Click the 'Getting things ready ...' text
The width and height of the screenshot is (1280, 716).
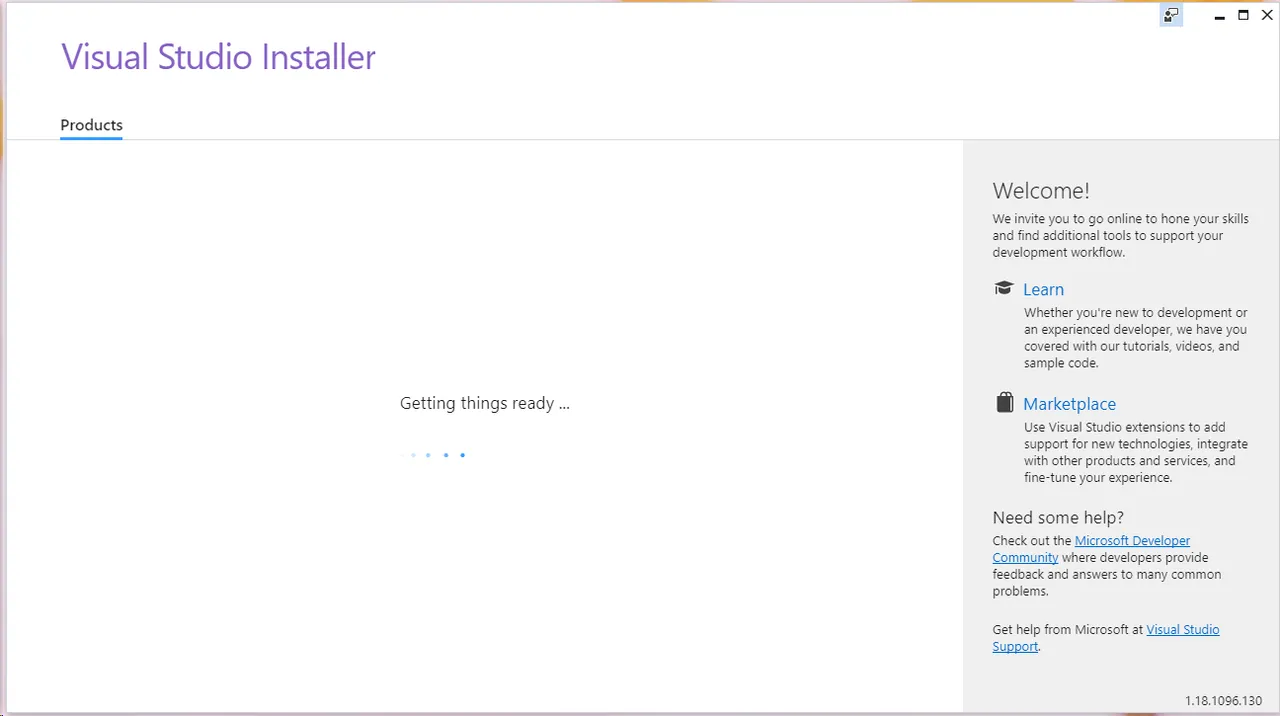click(485, 403)
